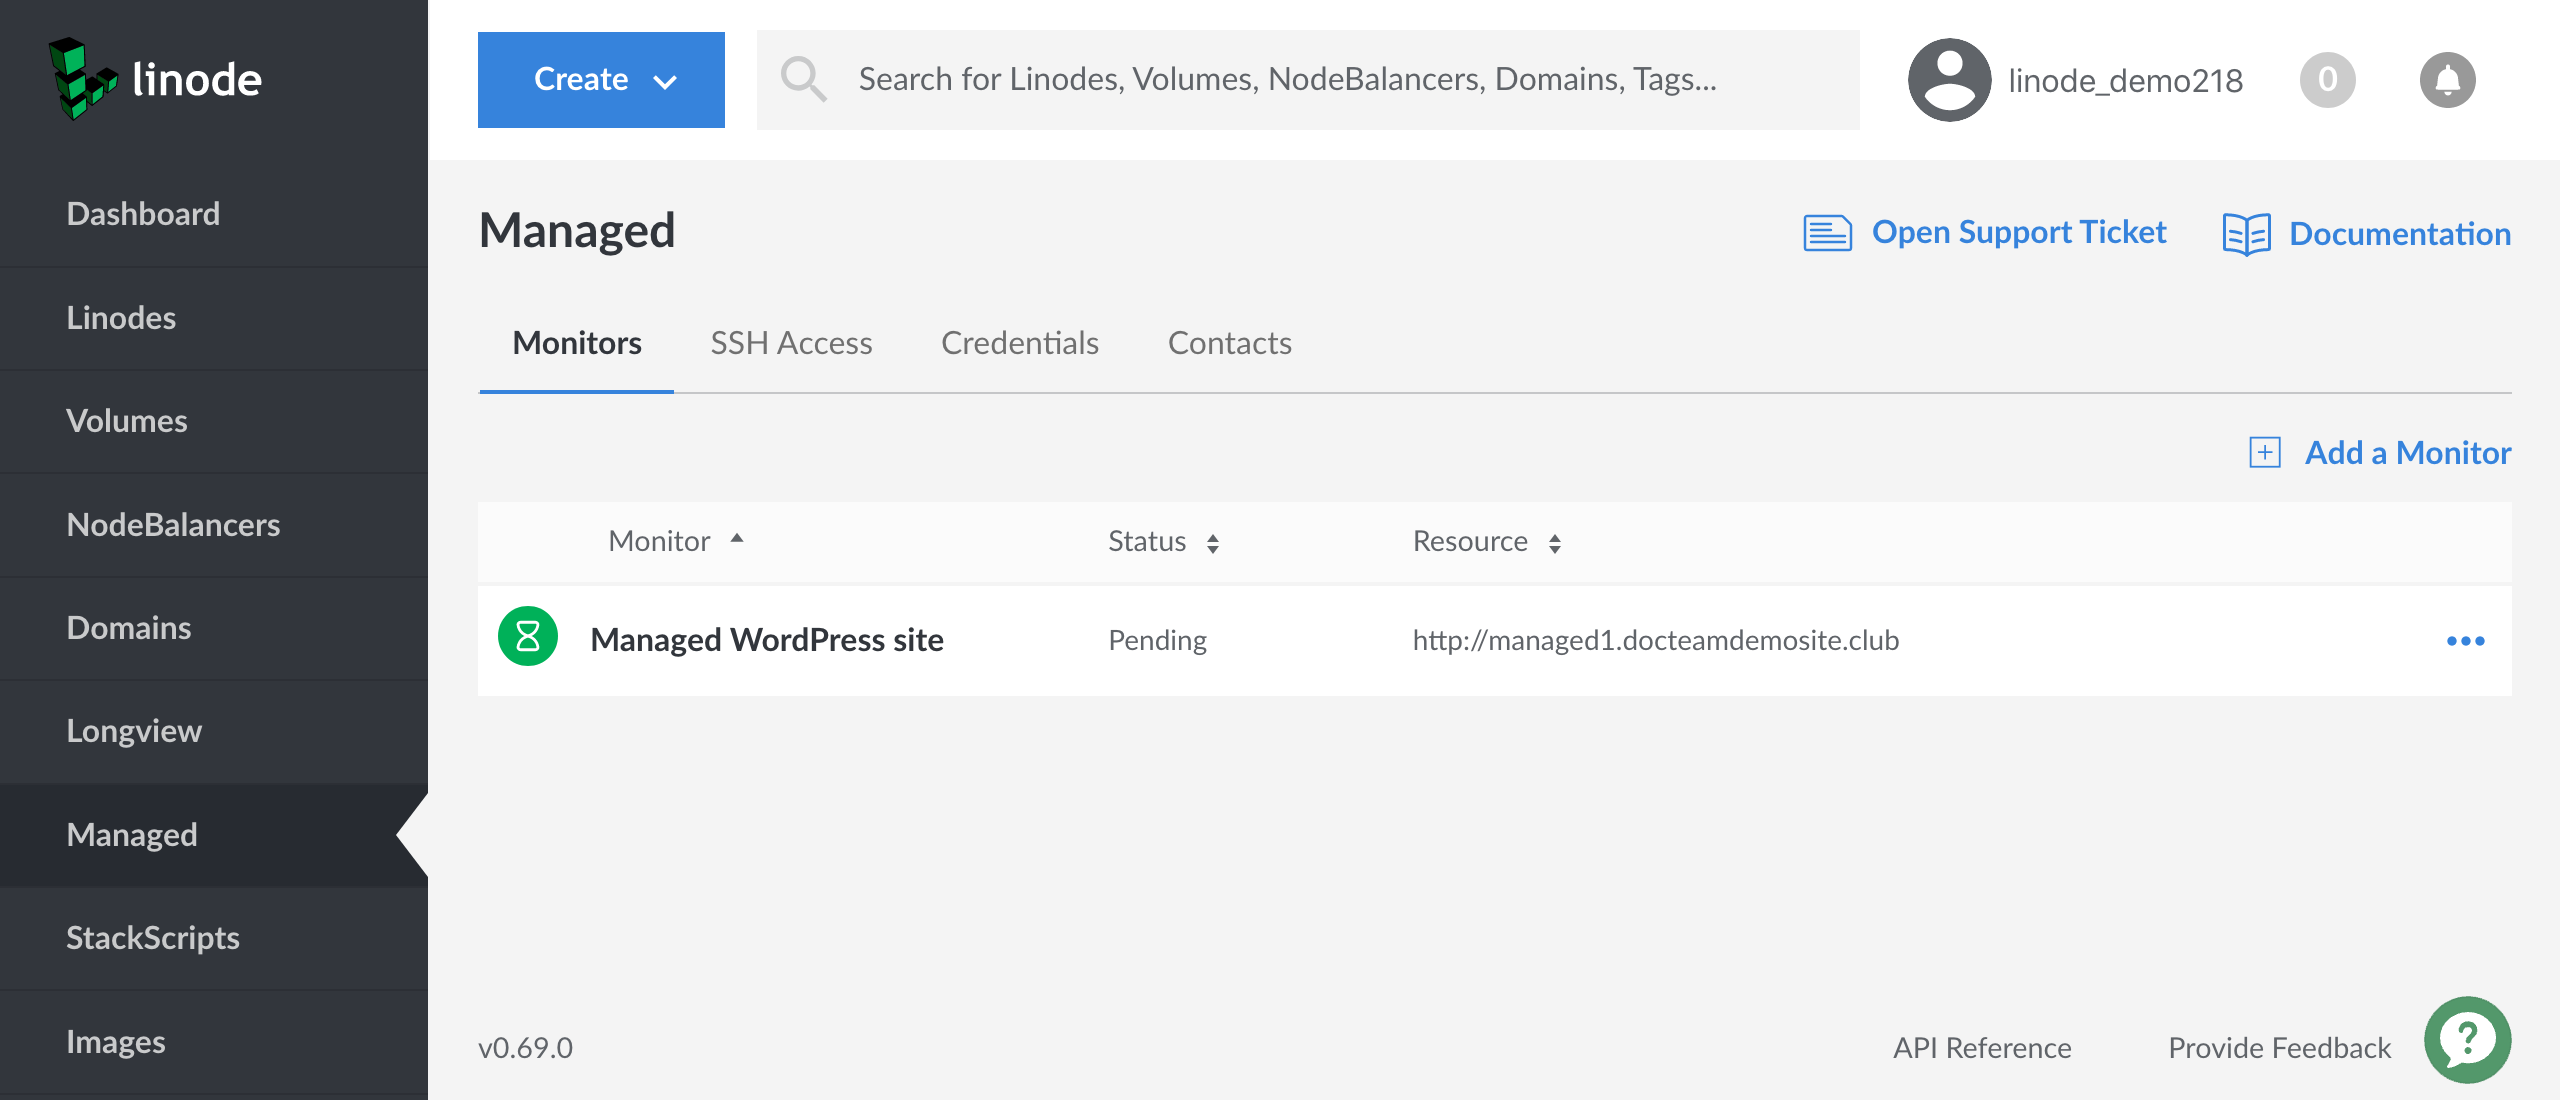Switch to the Credentials tab

tap(1019, 344)
